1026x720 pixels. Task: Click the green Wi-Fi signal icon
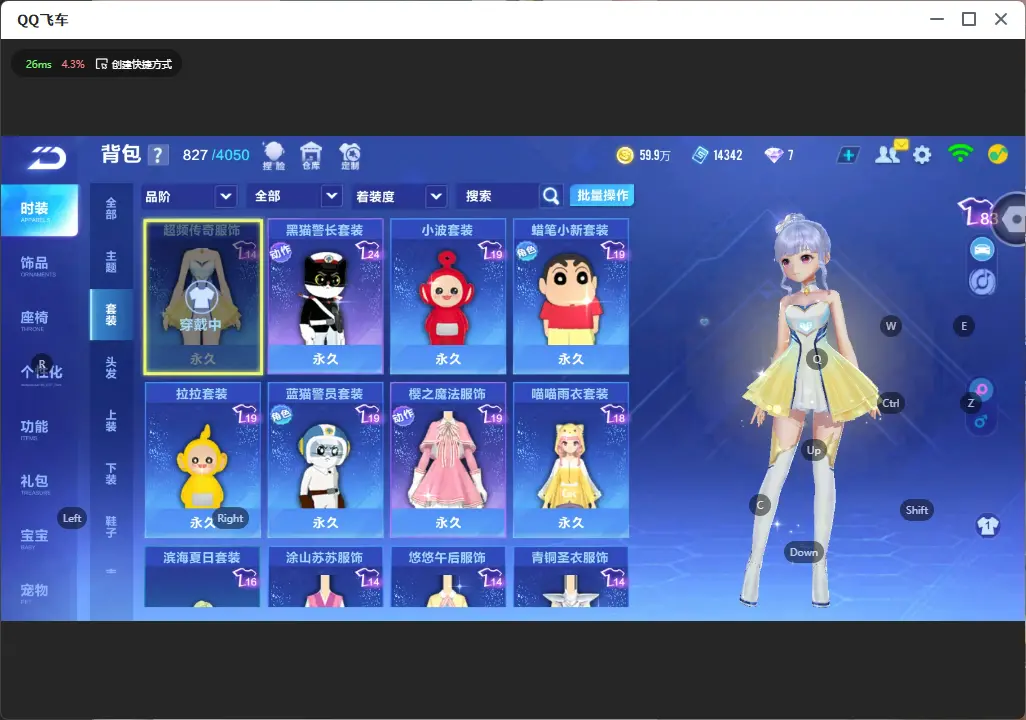(960, 154)
